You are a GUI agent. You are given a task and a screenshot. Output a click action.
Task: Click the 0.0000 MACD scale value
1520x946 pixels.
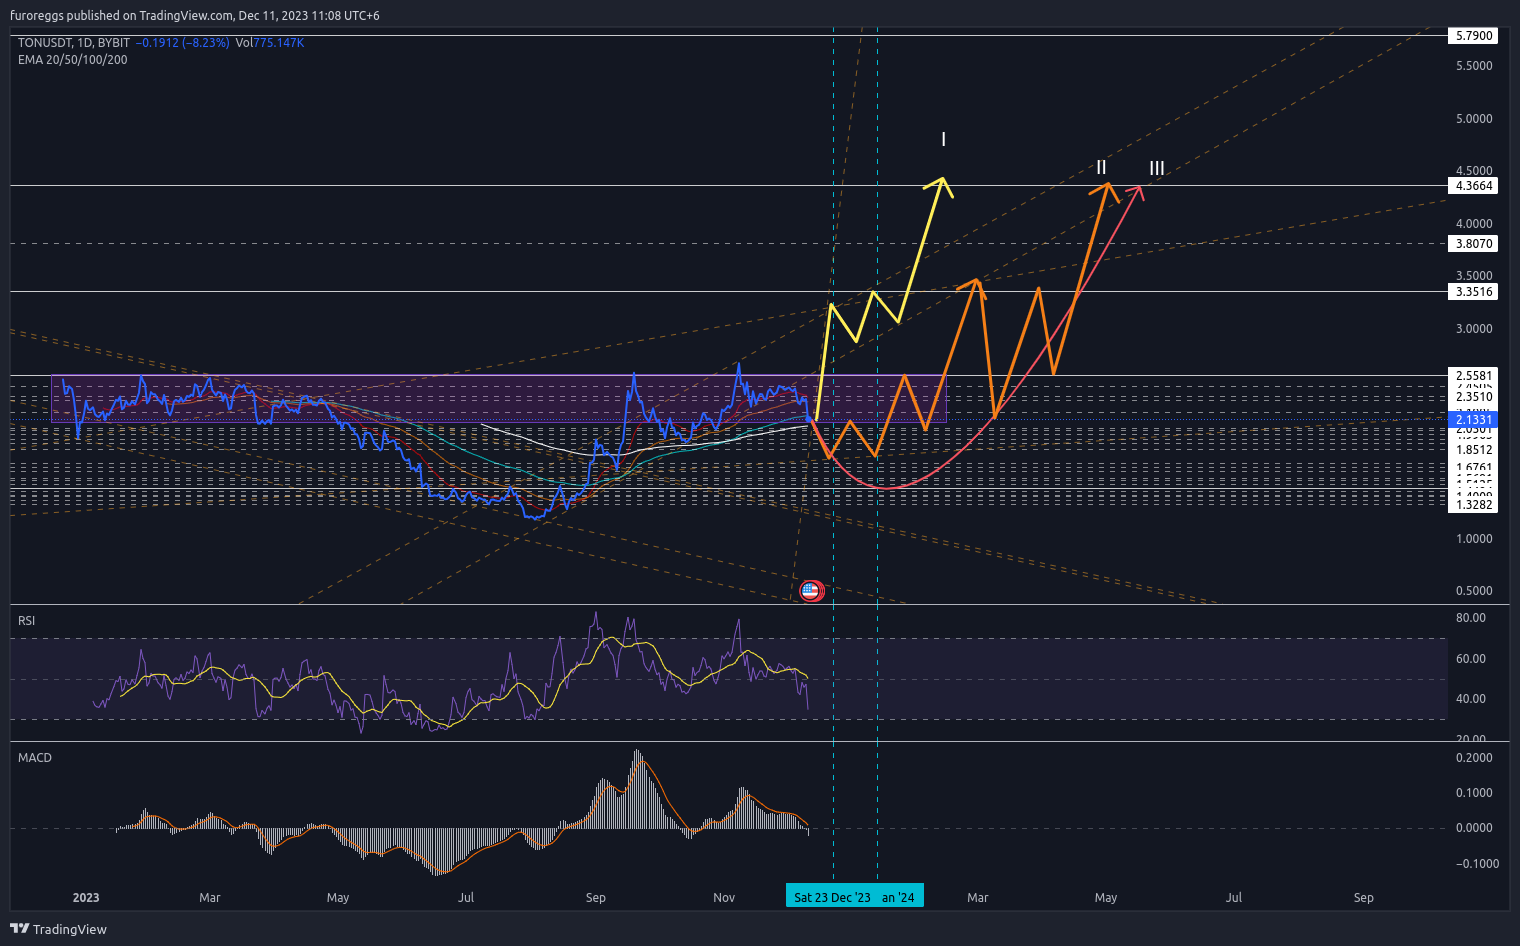point(1474,828)
